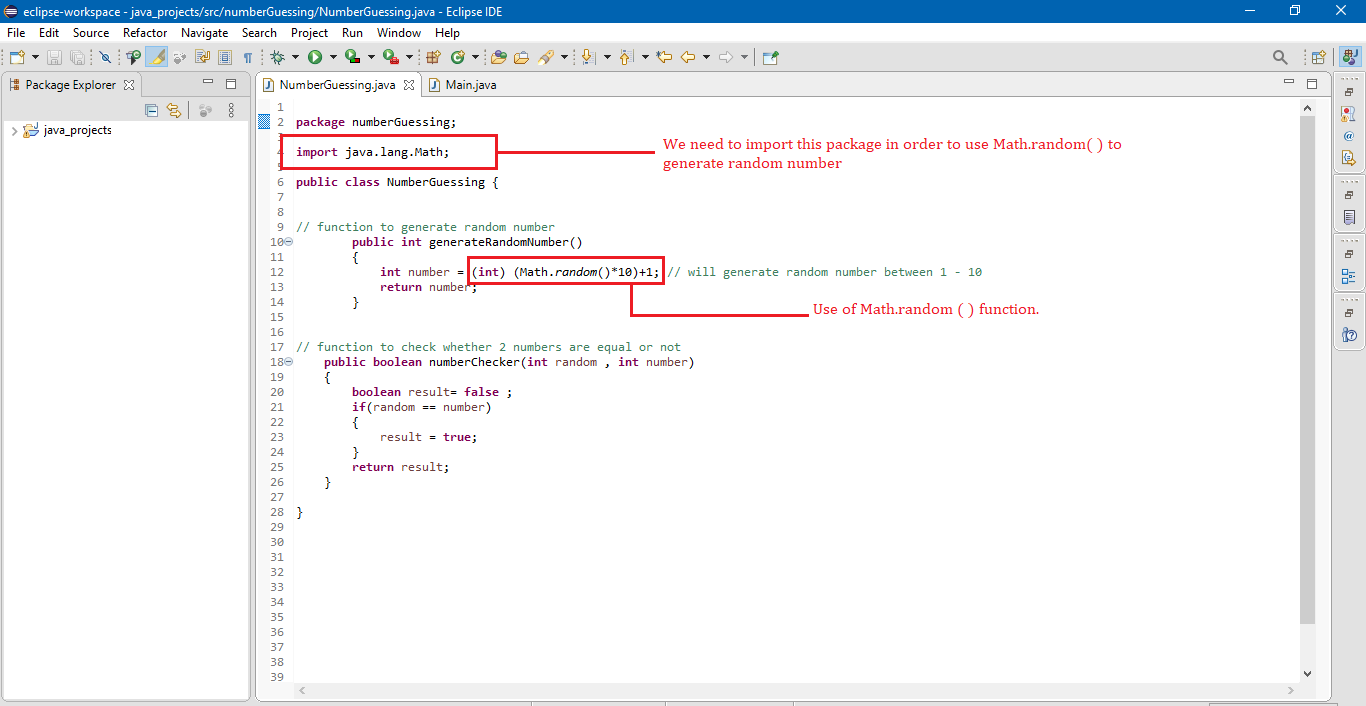The height and width of the screenshot is (706, 1366).
Task: Launch a coverage run
Action: click(353, 57)
